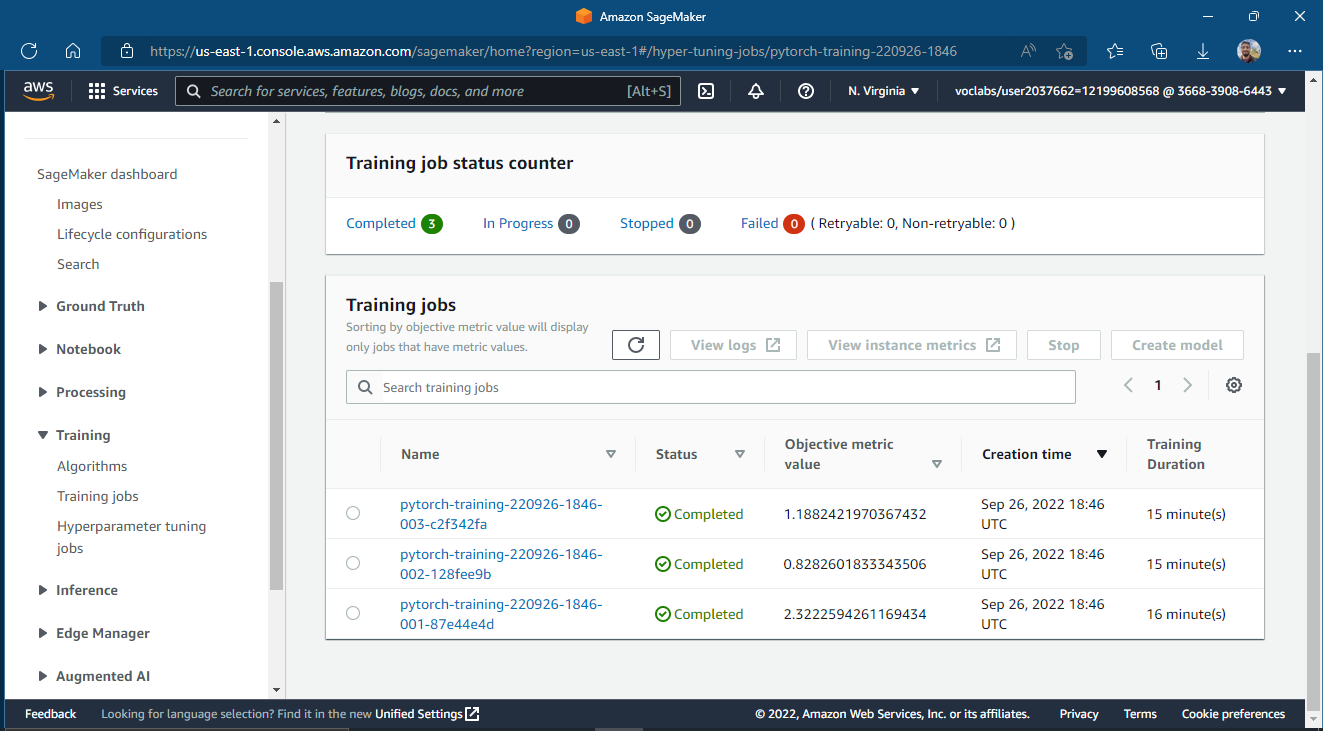Click the AWS logo
The height and width of the screenshot is (731, 1323).
point(38,91)
